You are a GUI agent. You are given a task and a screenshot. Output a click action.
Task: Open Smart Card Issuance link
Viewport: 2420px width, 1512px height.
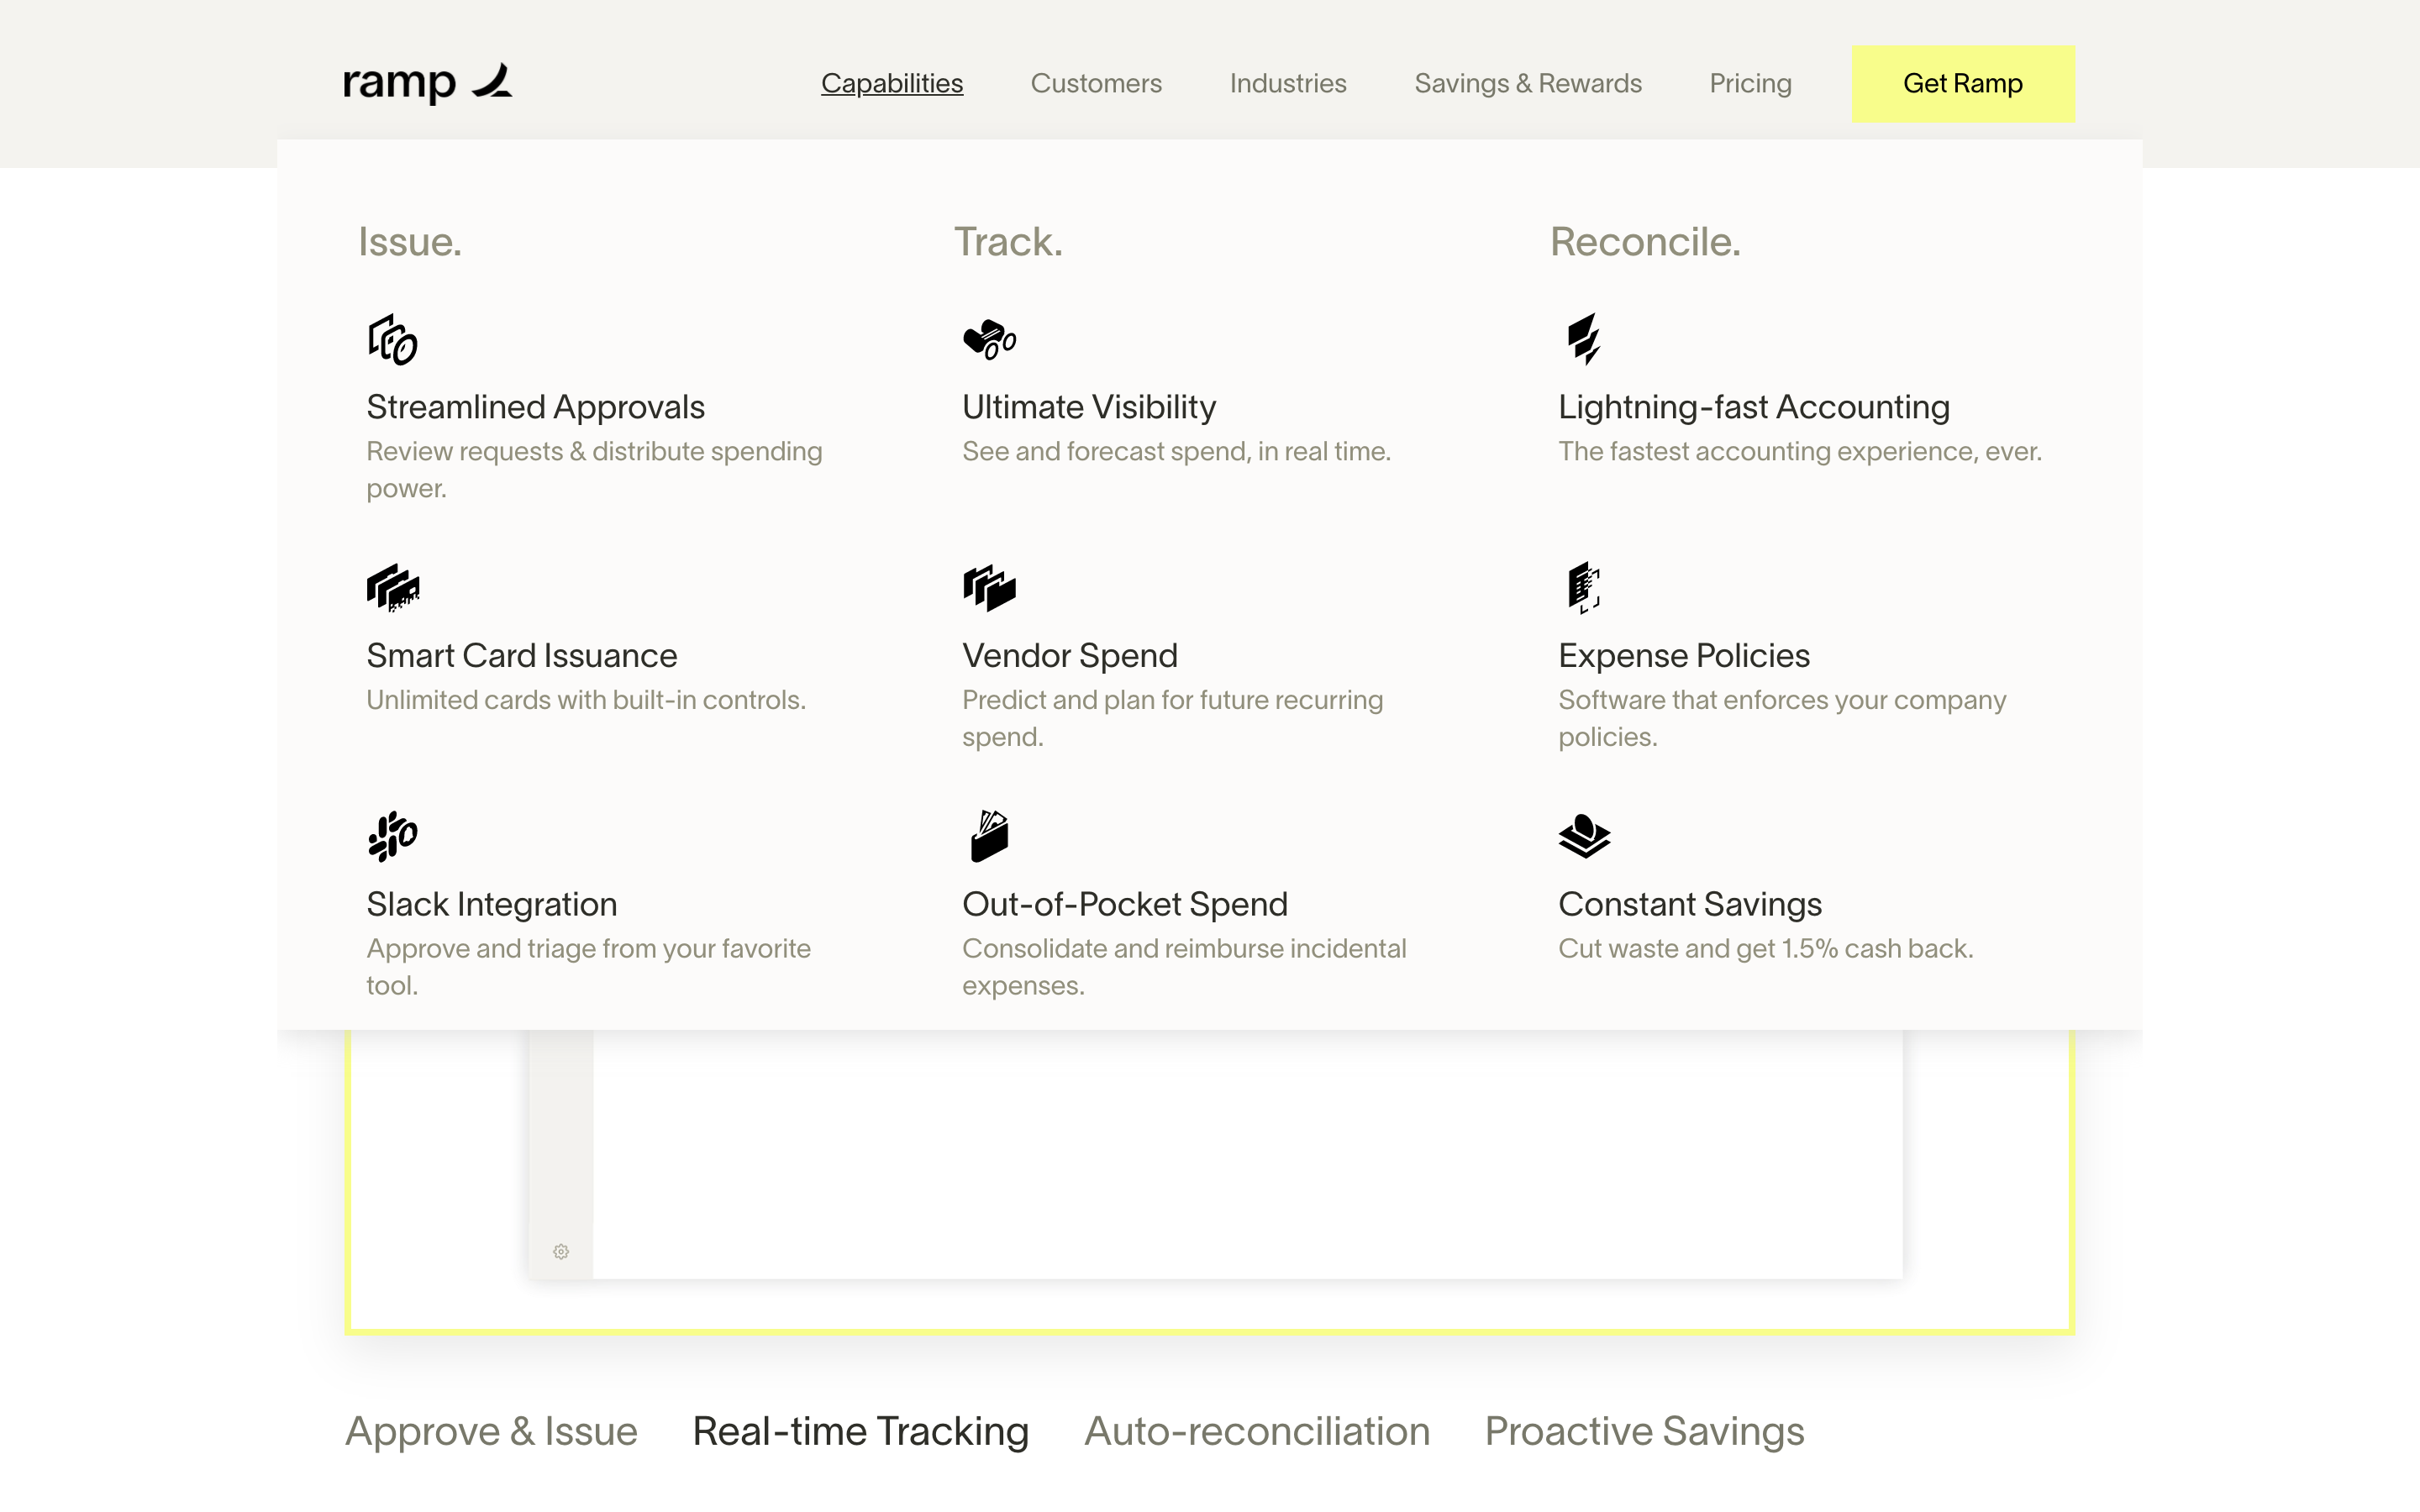pos(521,656)
